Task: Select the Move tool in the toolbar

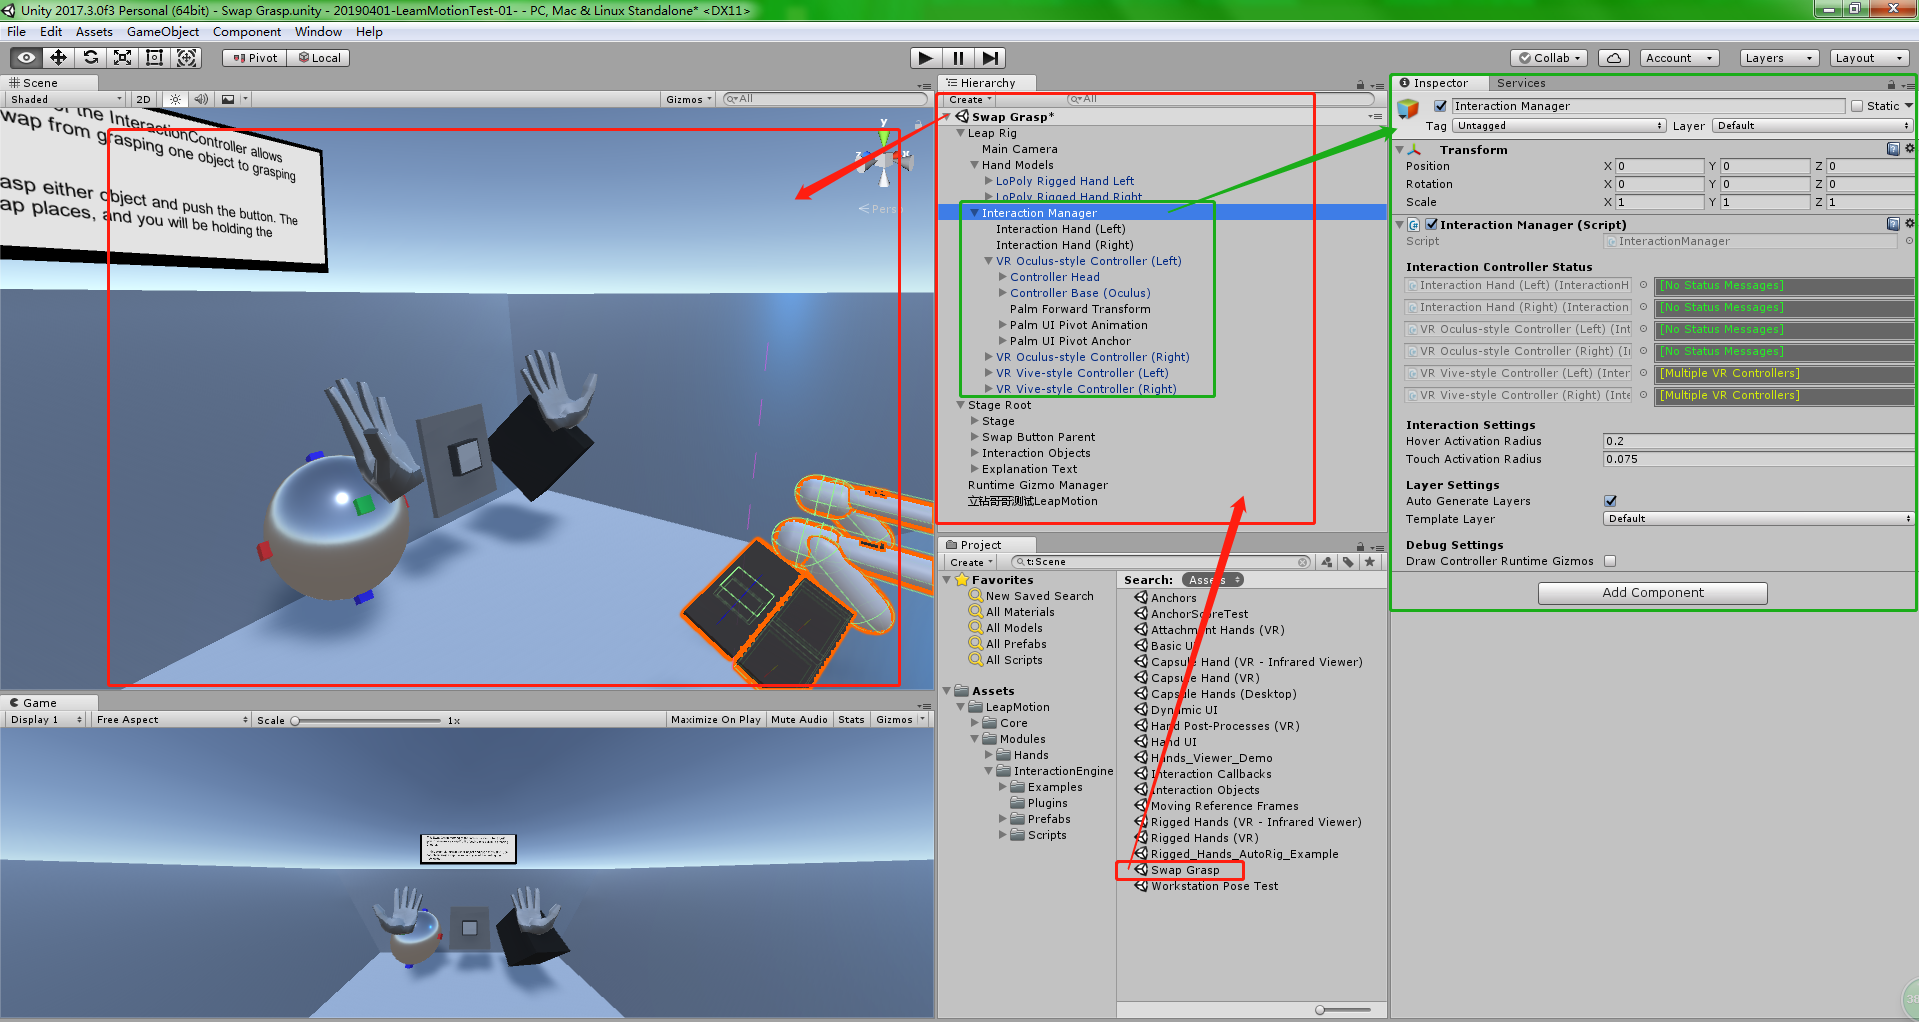Action: tap(57, 57)
